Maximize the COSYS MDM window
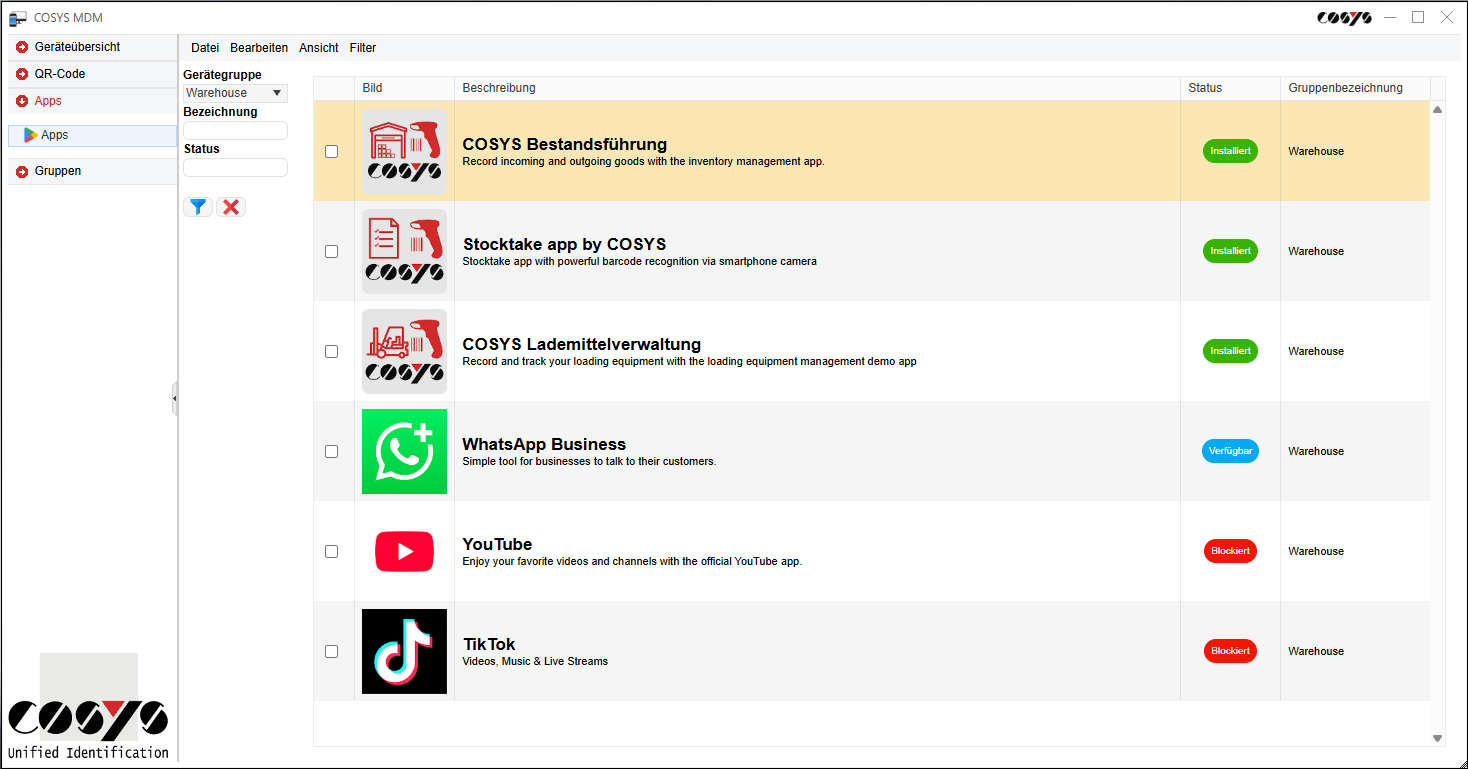 (1418, 17)
